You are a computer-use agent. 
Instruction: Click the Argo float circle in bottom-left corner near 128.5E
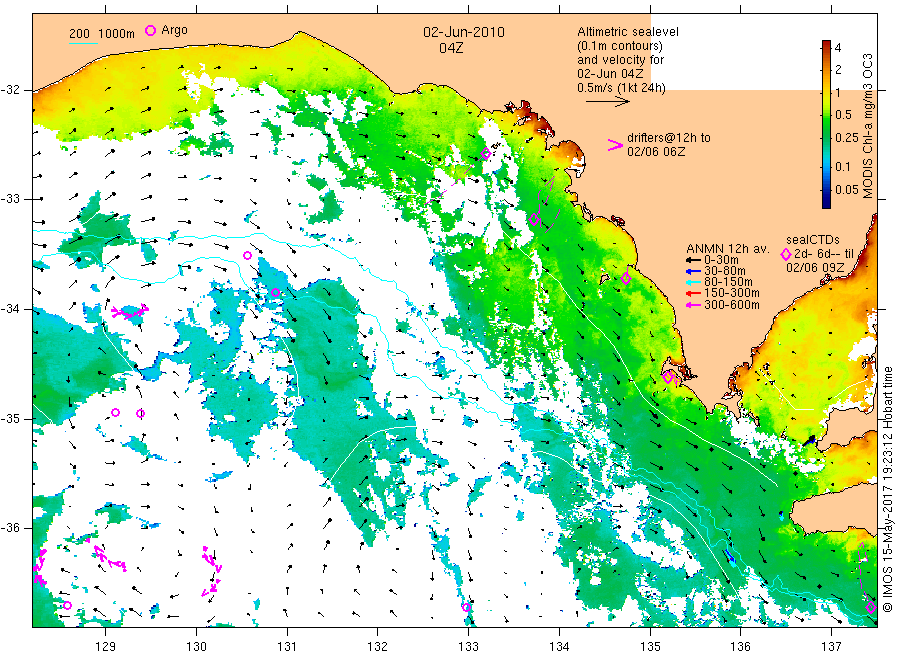pyautogui.click(x=67, y=605)
